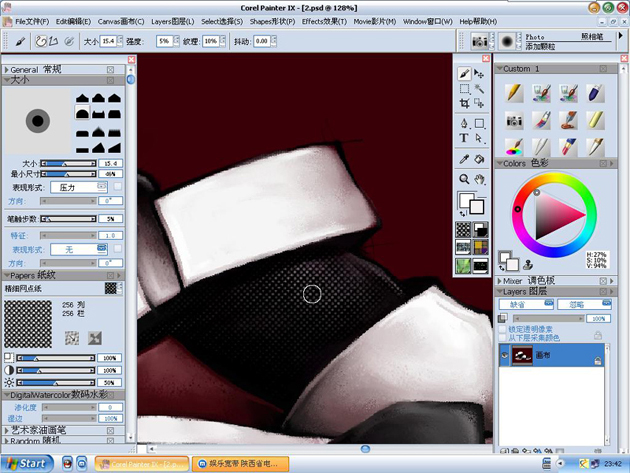Open the 娱乐宽带 taskbar window button
The width and height of the screenshot is (630, 473).
240,464
